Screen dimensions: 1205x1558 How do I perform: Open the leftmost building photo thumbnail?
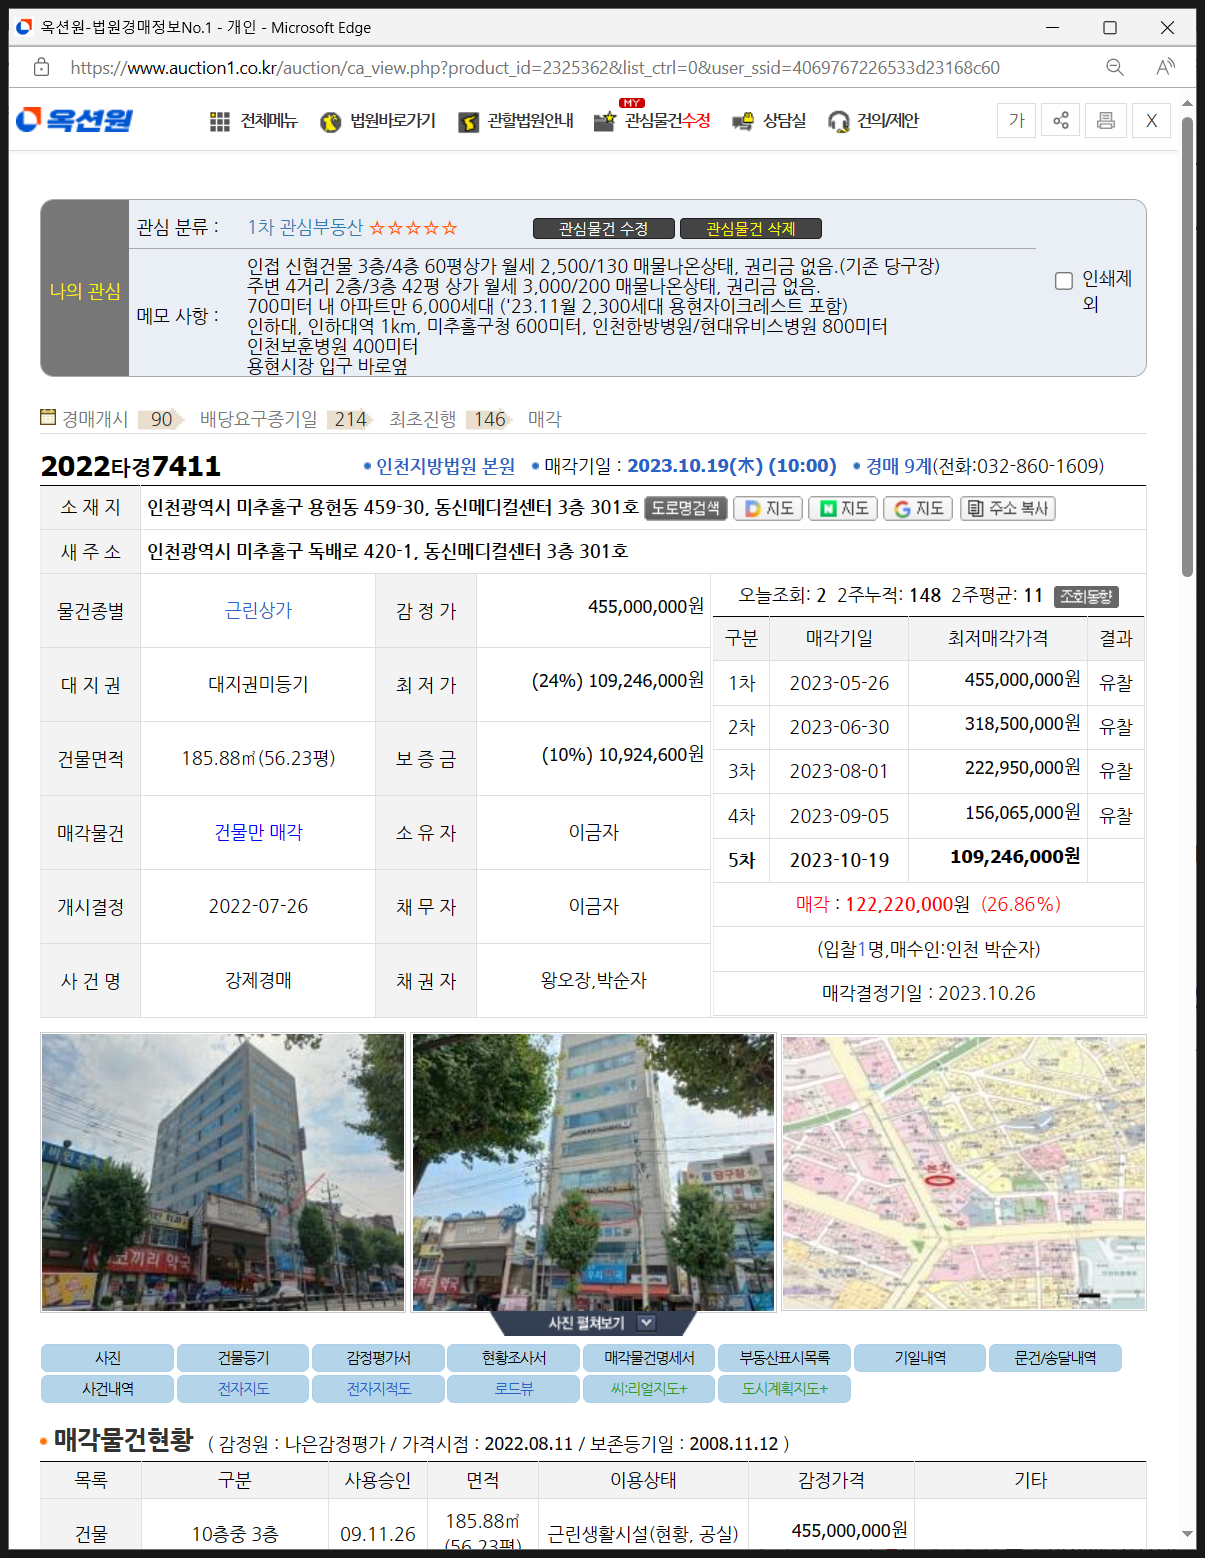222,1172
